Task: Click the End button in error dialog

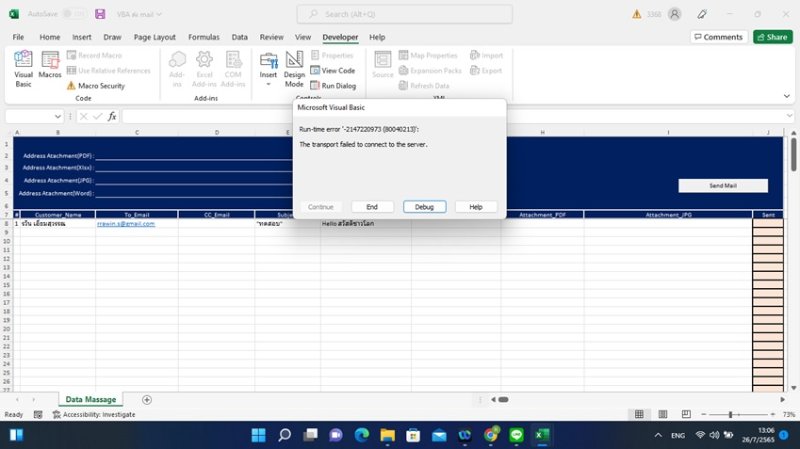Action: (372, 206)
